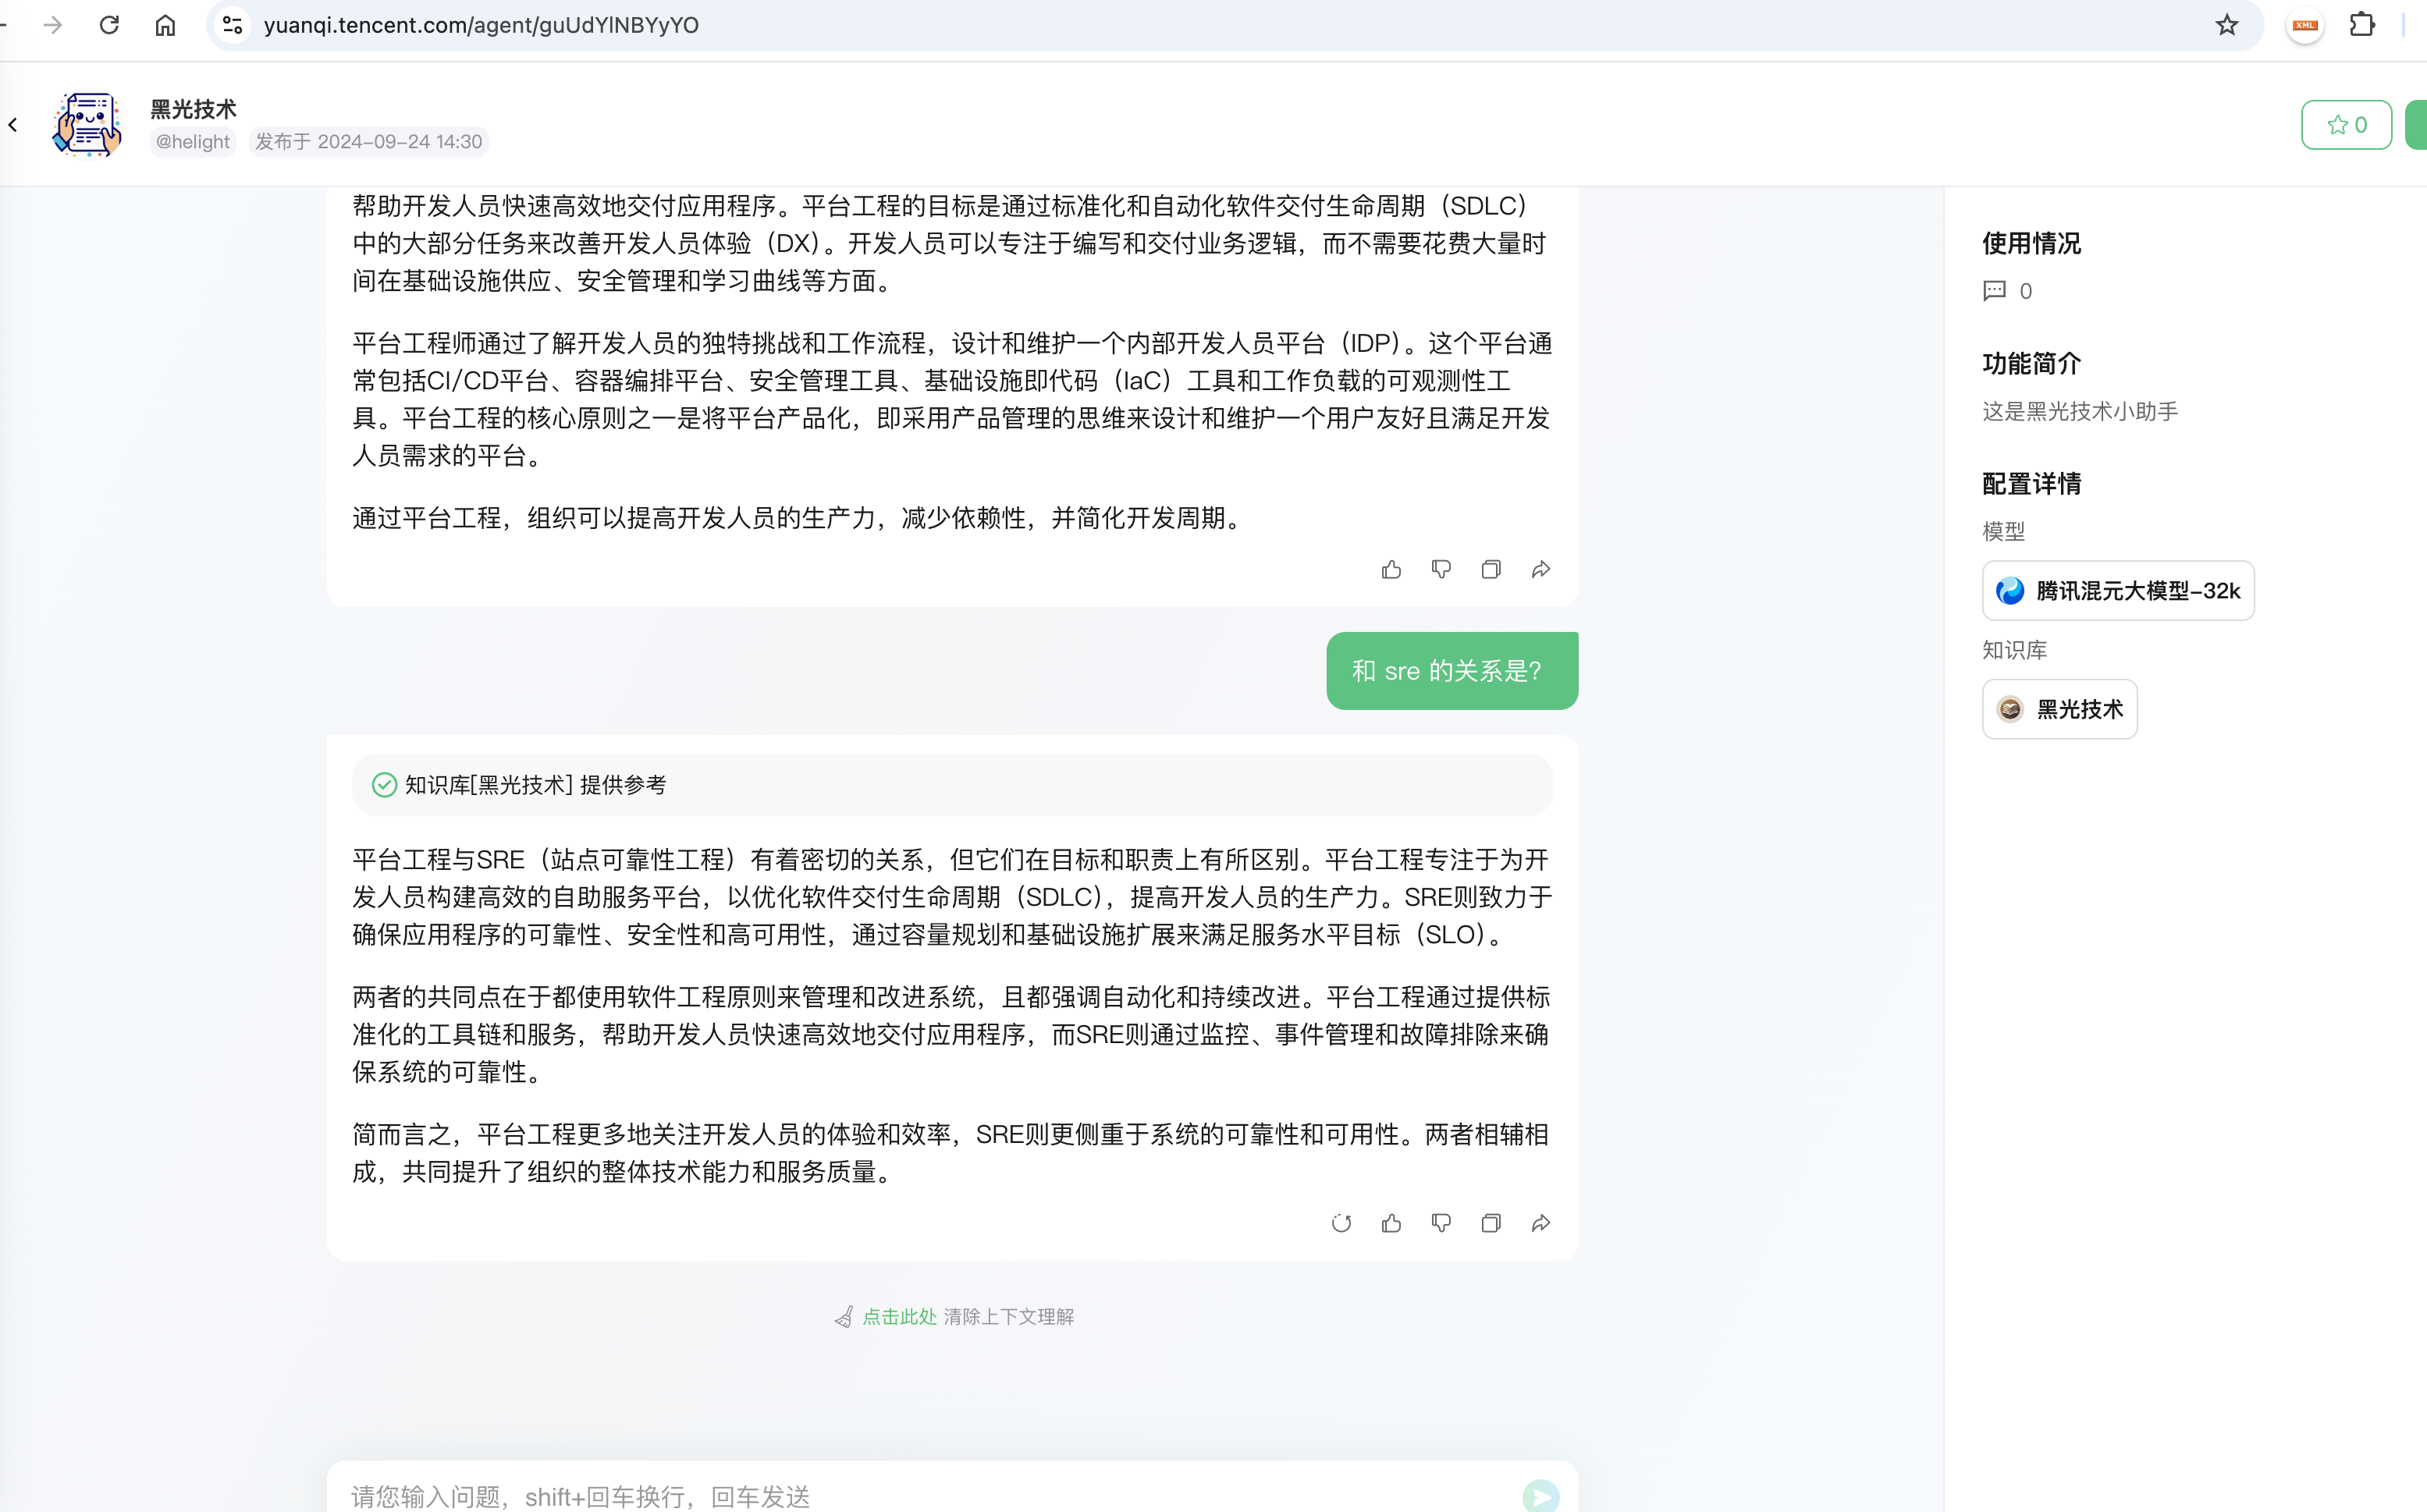Like the first answer with thumbs up
The height and width of the screenshot is (1512, 2427).
click(x=1391, y=569)
